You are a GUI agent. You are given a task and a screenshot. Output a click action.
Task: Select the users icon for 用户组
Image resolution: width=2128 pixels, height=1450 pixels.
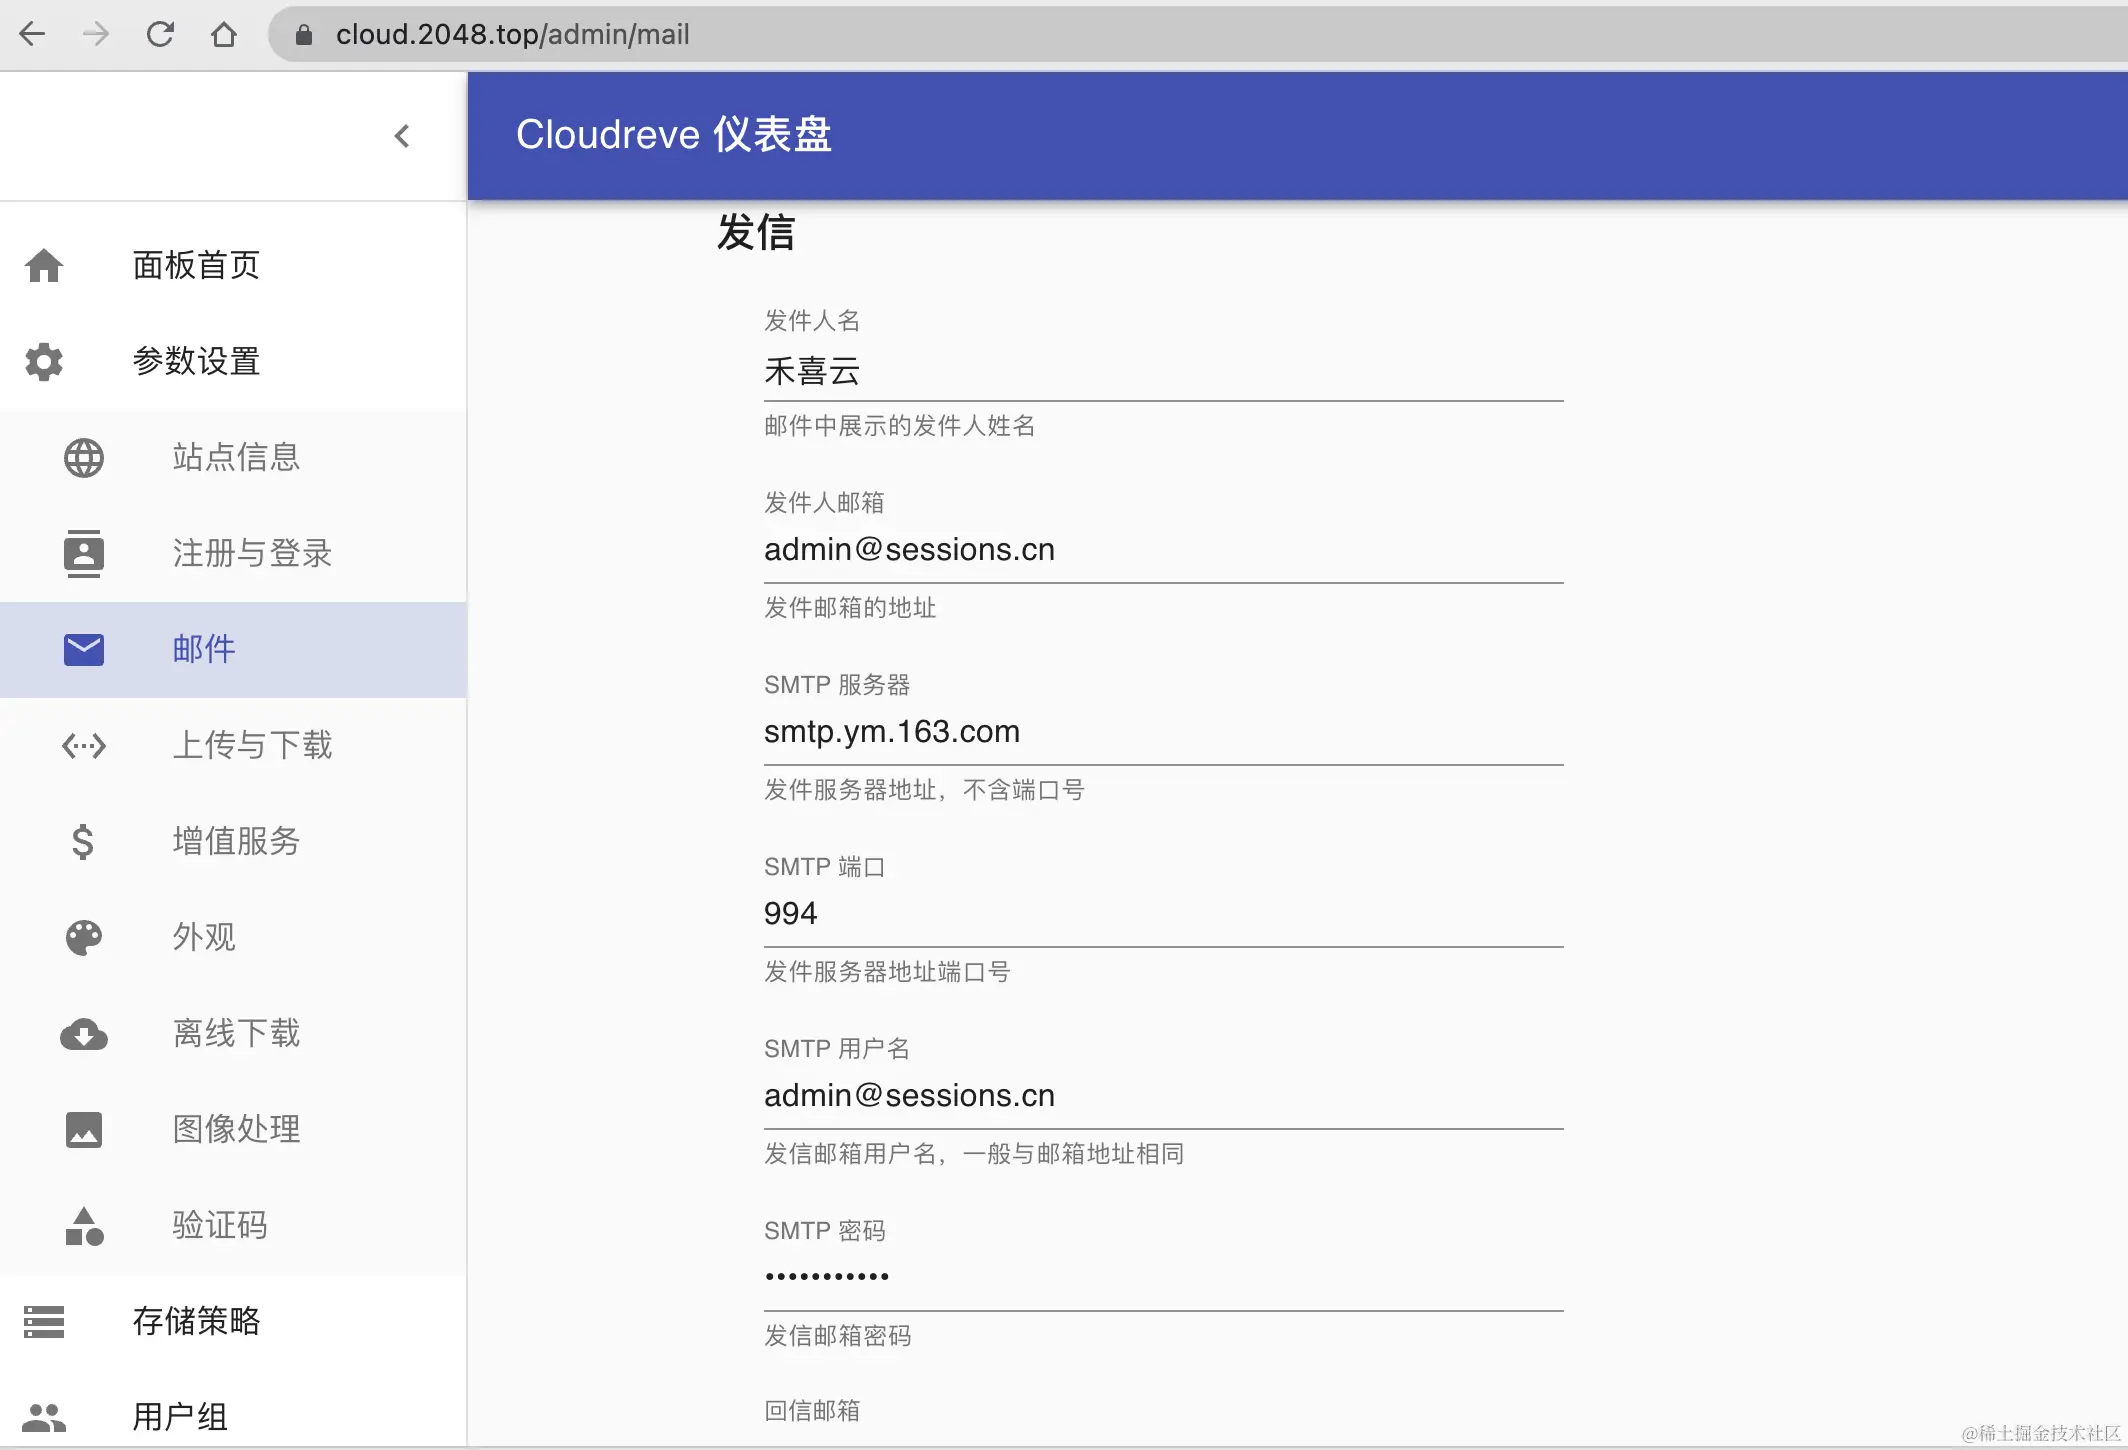click(x=44, y=1415)
